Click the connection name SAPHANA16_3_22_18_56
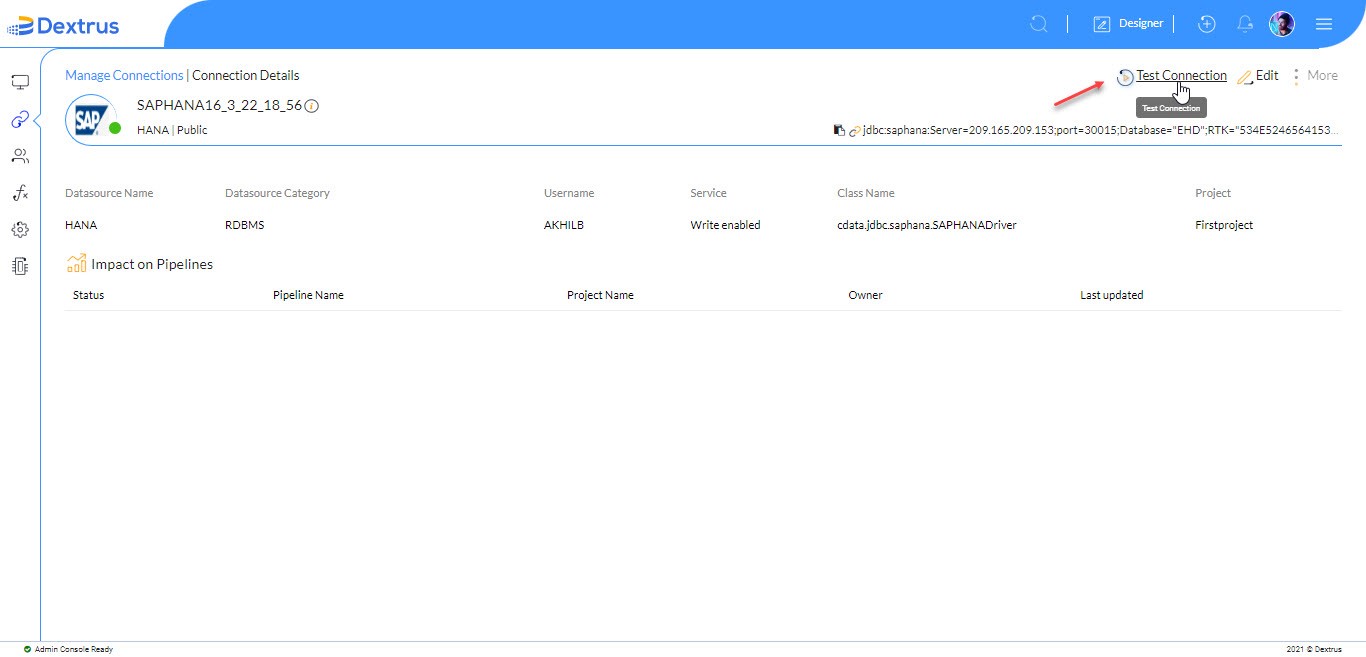 [x=219, y=105]
